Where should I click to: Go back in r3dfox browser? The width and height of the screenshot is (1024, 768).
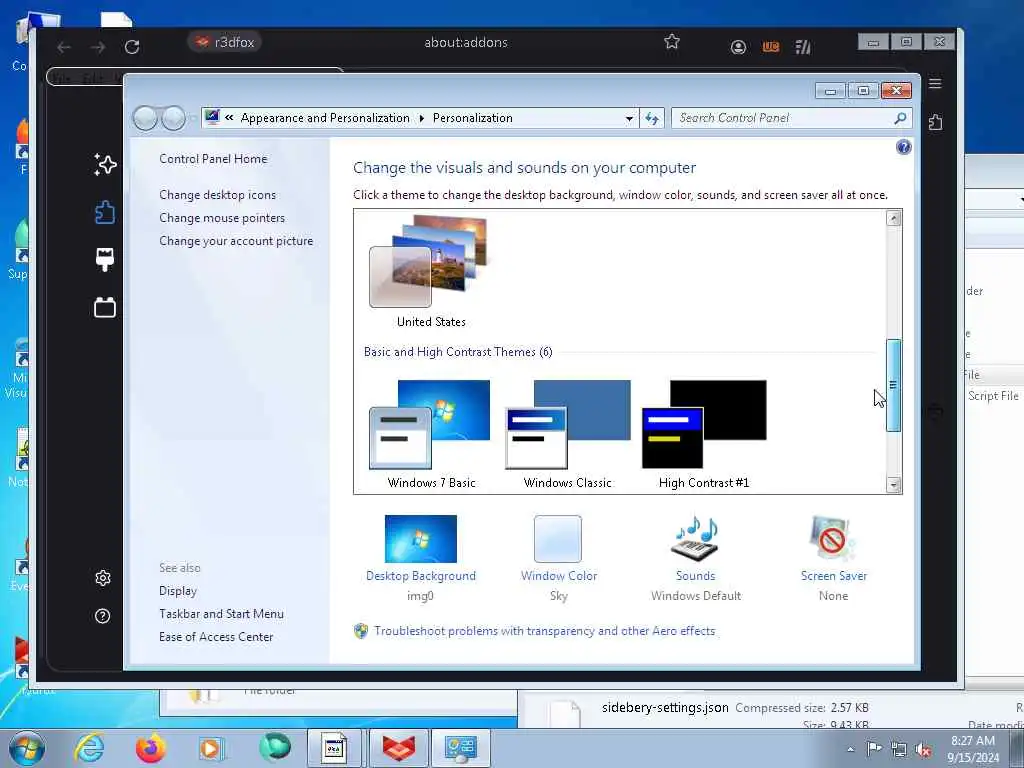pos(64,47)
